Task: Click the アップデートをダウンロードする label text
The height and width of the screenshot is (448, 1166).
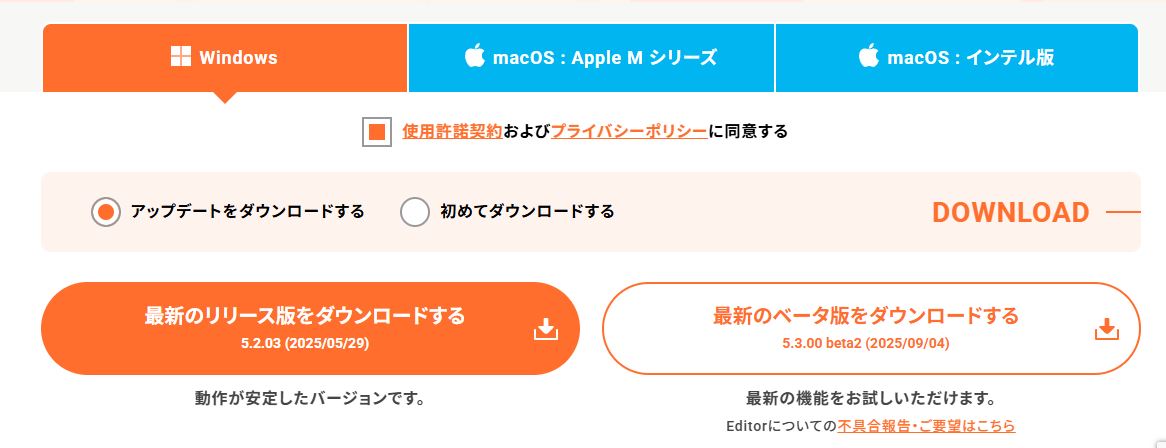Action: 247,212
